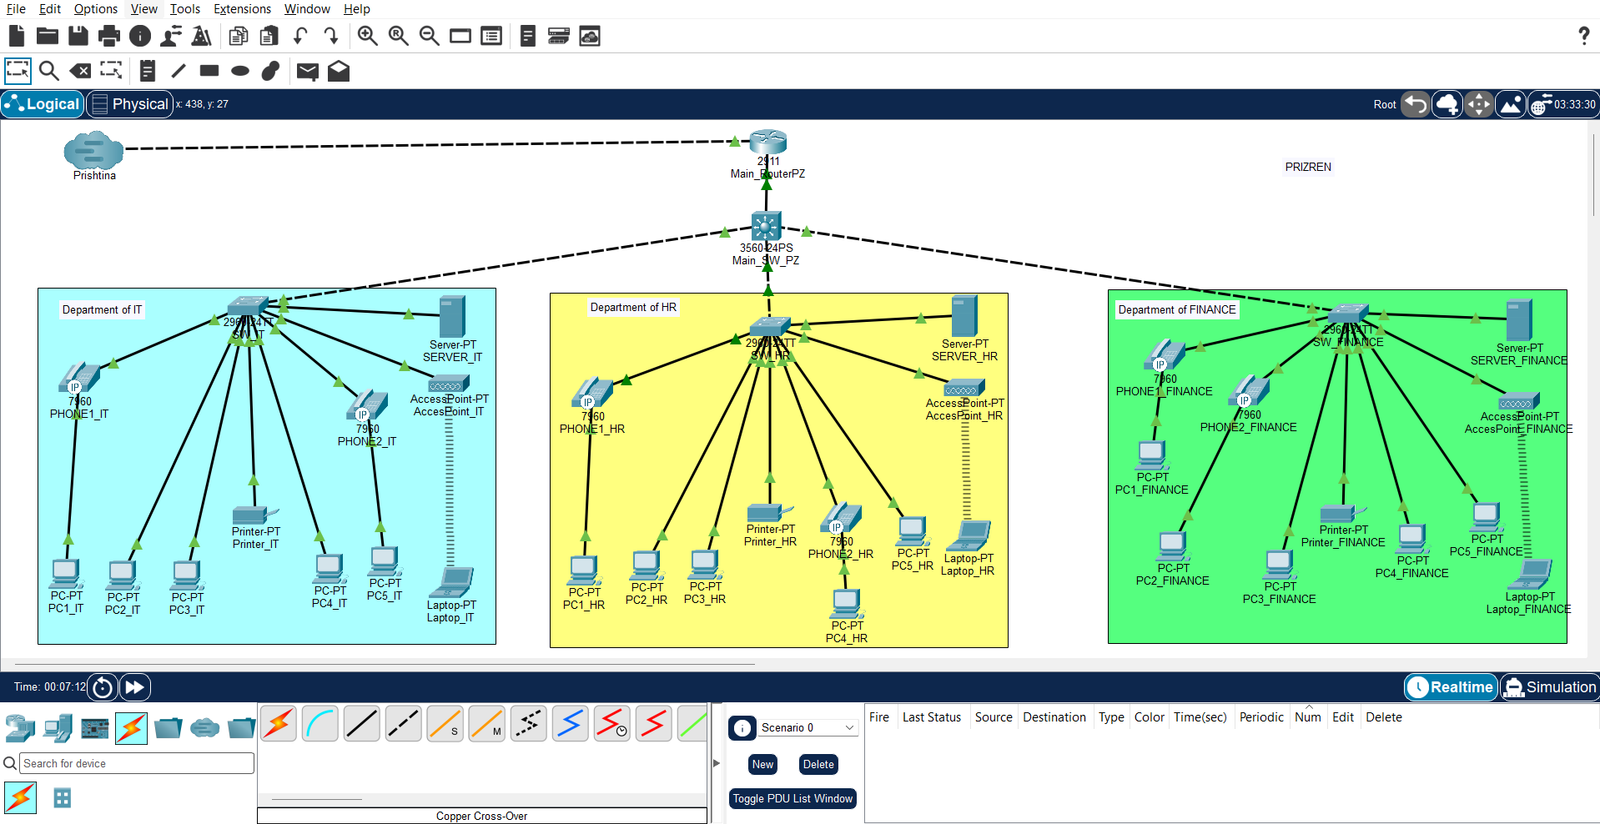Pick the Draw Ellipse tool
Screen dimensions: 1600x824
[240, 71]
